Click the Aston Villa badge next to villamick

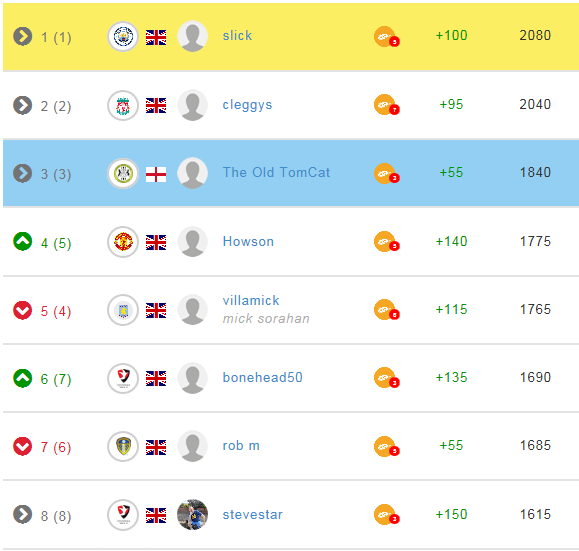point(123,310)
